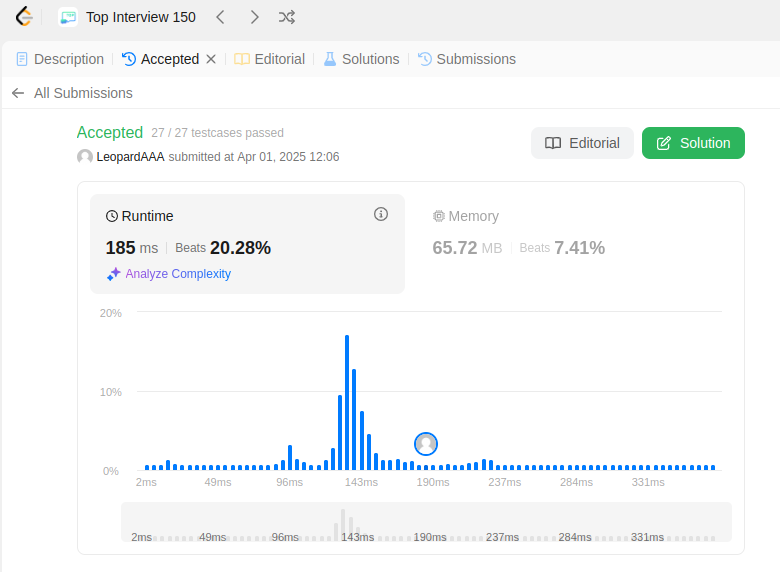Click Analyze Complexity link
This screenshot has width=780, height=572.
pyautogui.click(x=178, y=274)
